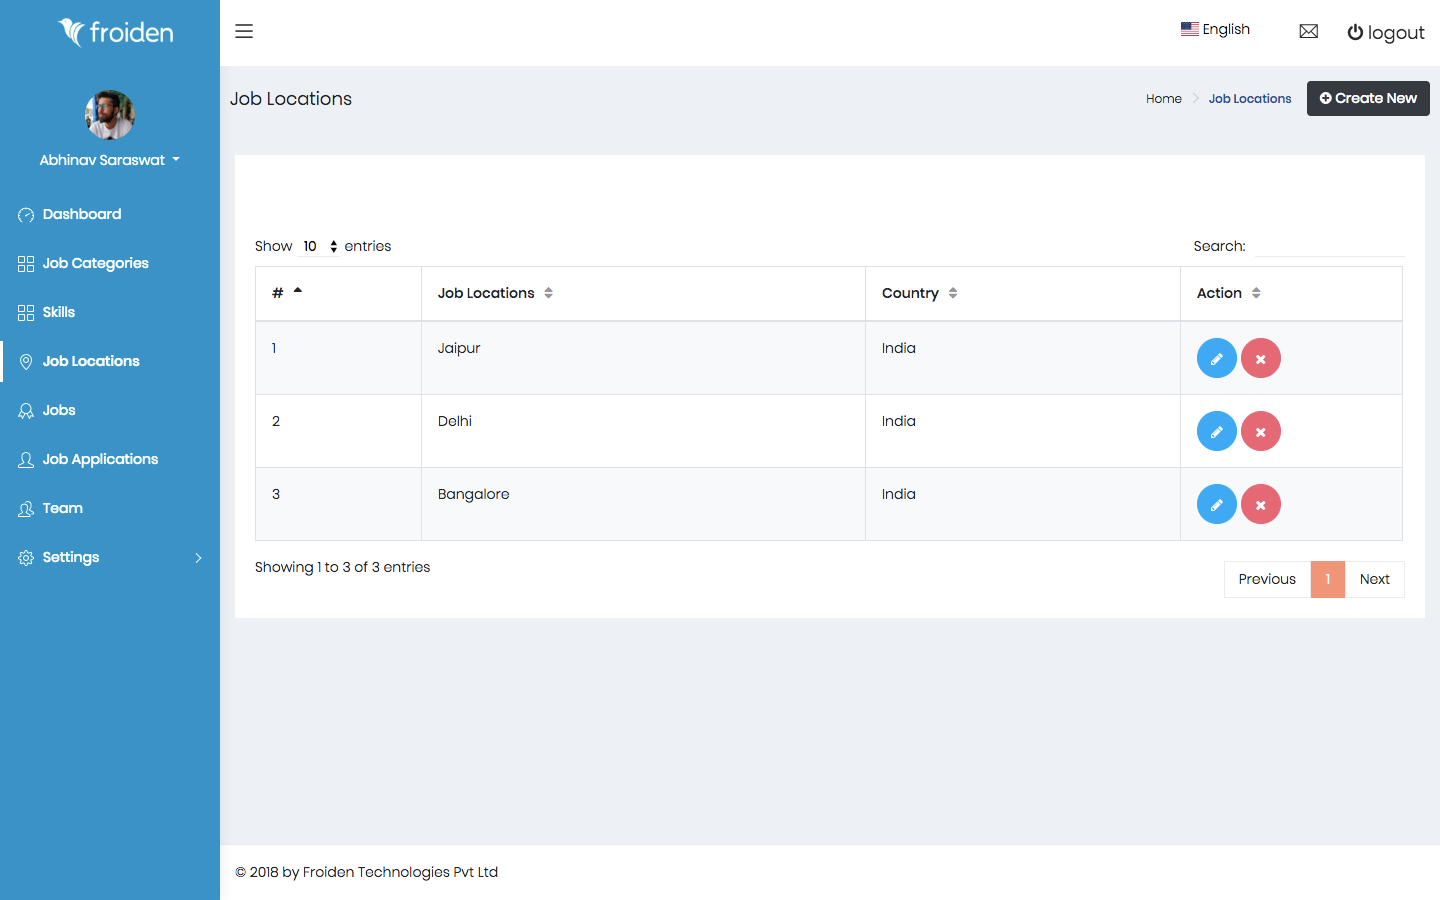Open the English language selector

click(1215, 29)
